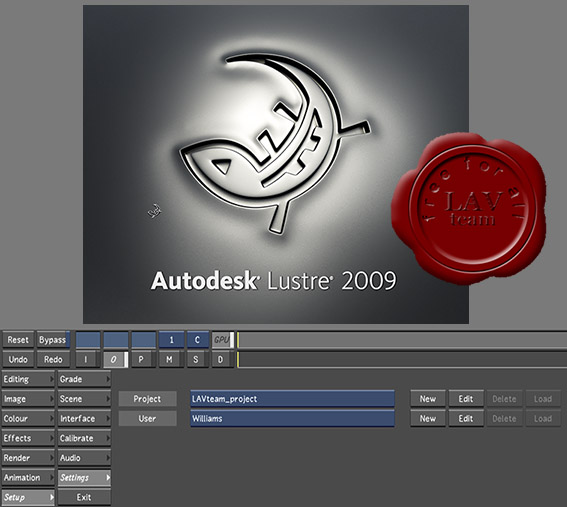Open the Colour menu
This screenshot has height=507, width=567.
pyautogui.click(x=28, y=418)
